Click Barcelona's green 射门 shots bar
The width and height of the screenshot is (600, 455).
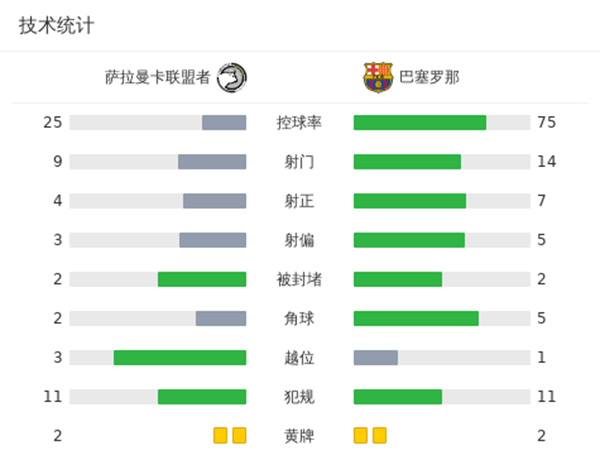click(407, 162)
